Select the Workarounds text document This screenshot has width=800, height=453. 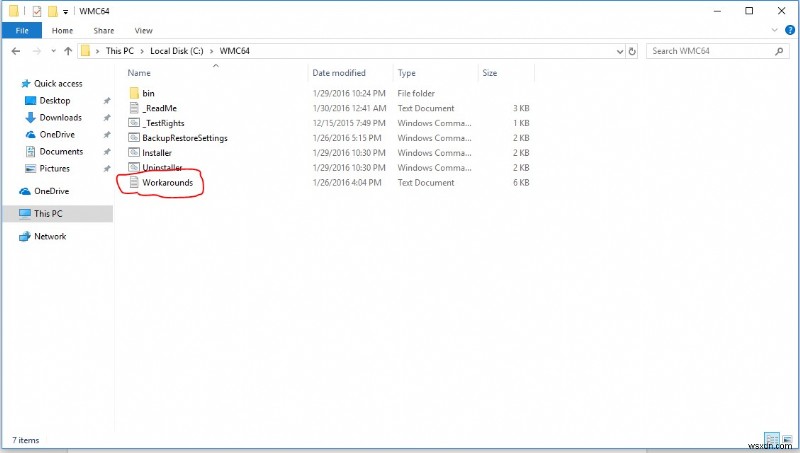click(x=167, y=182)
